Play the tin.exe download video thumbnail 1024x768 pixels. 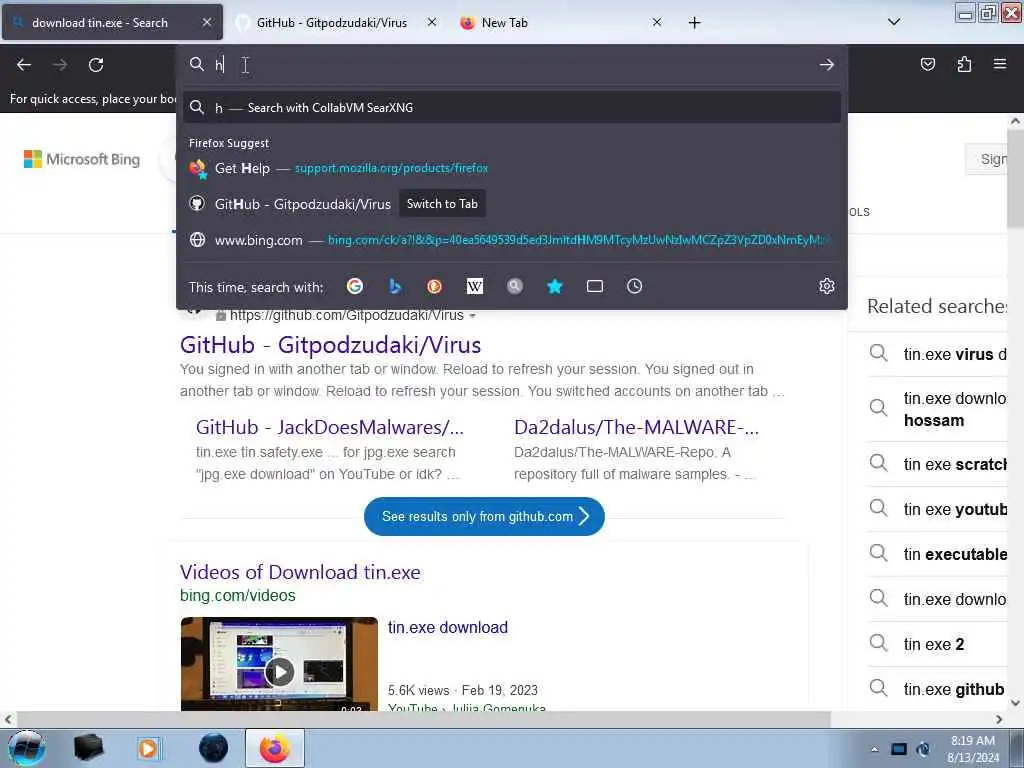(x=280, y=664)
